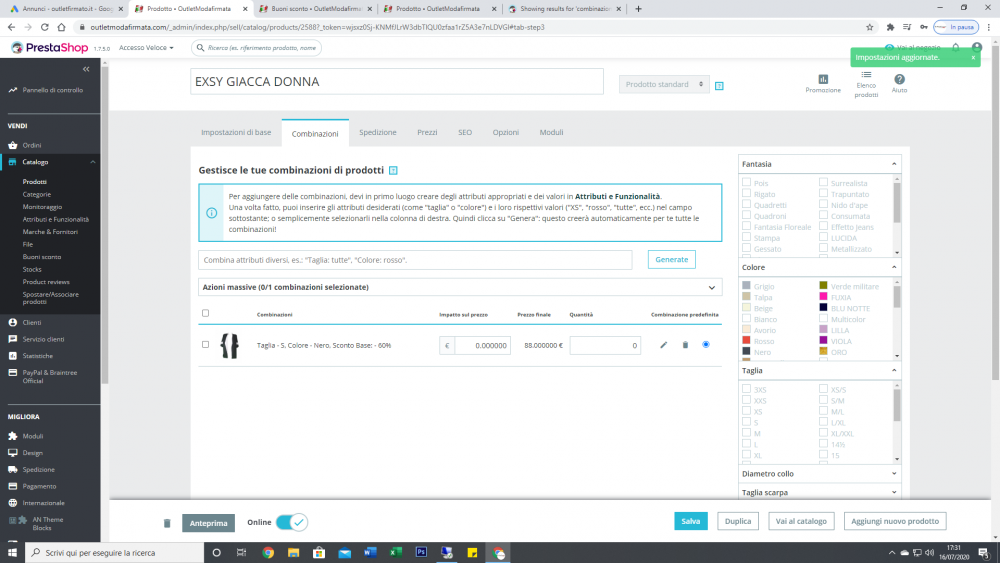Tick the checkbox for the Taglia S Nero combination
The image size is (1000, 563).
(205, 344)
